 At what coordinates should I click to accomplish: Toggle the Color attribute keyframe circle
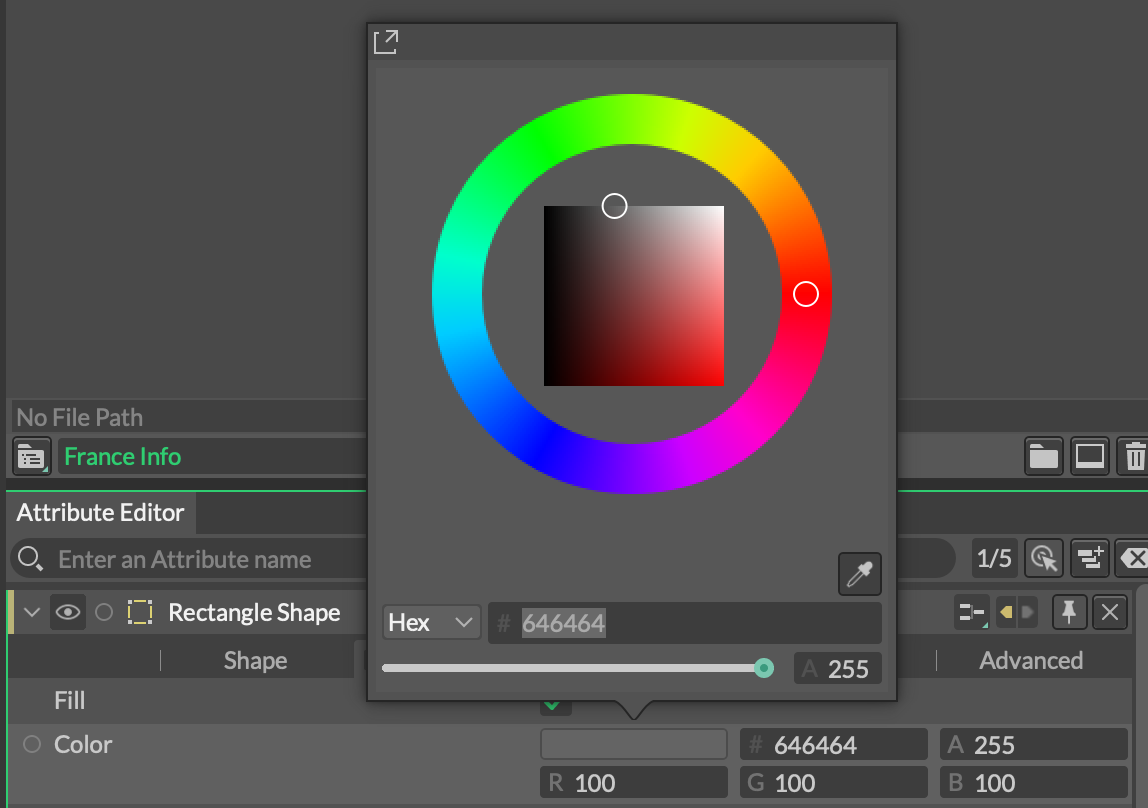(32, 744)
